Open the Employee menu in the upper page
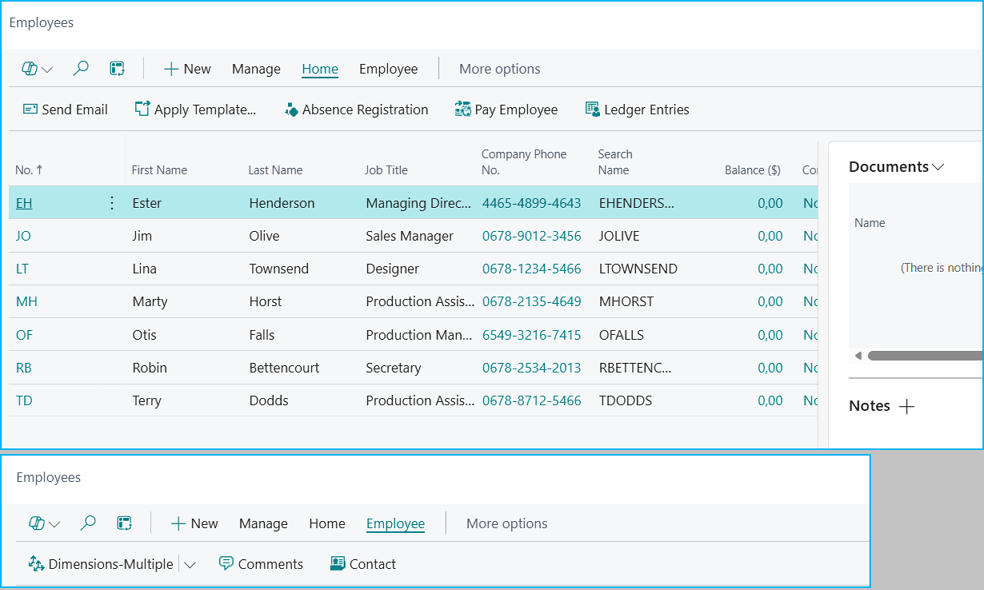 [388, 69]
